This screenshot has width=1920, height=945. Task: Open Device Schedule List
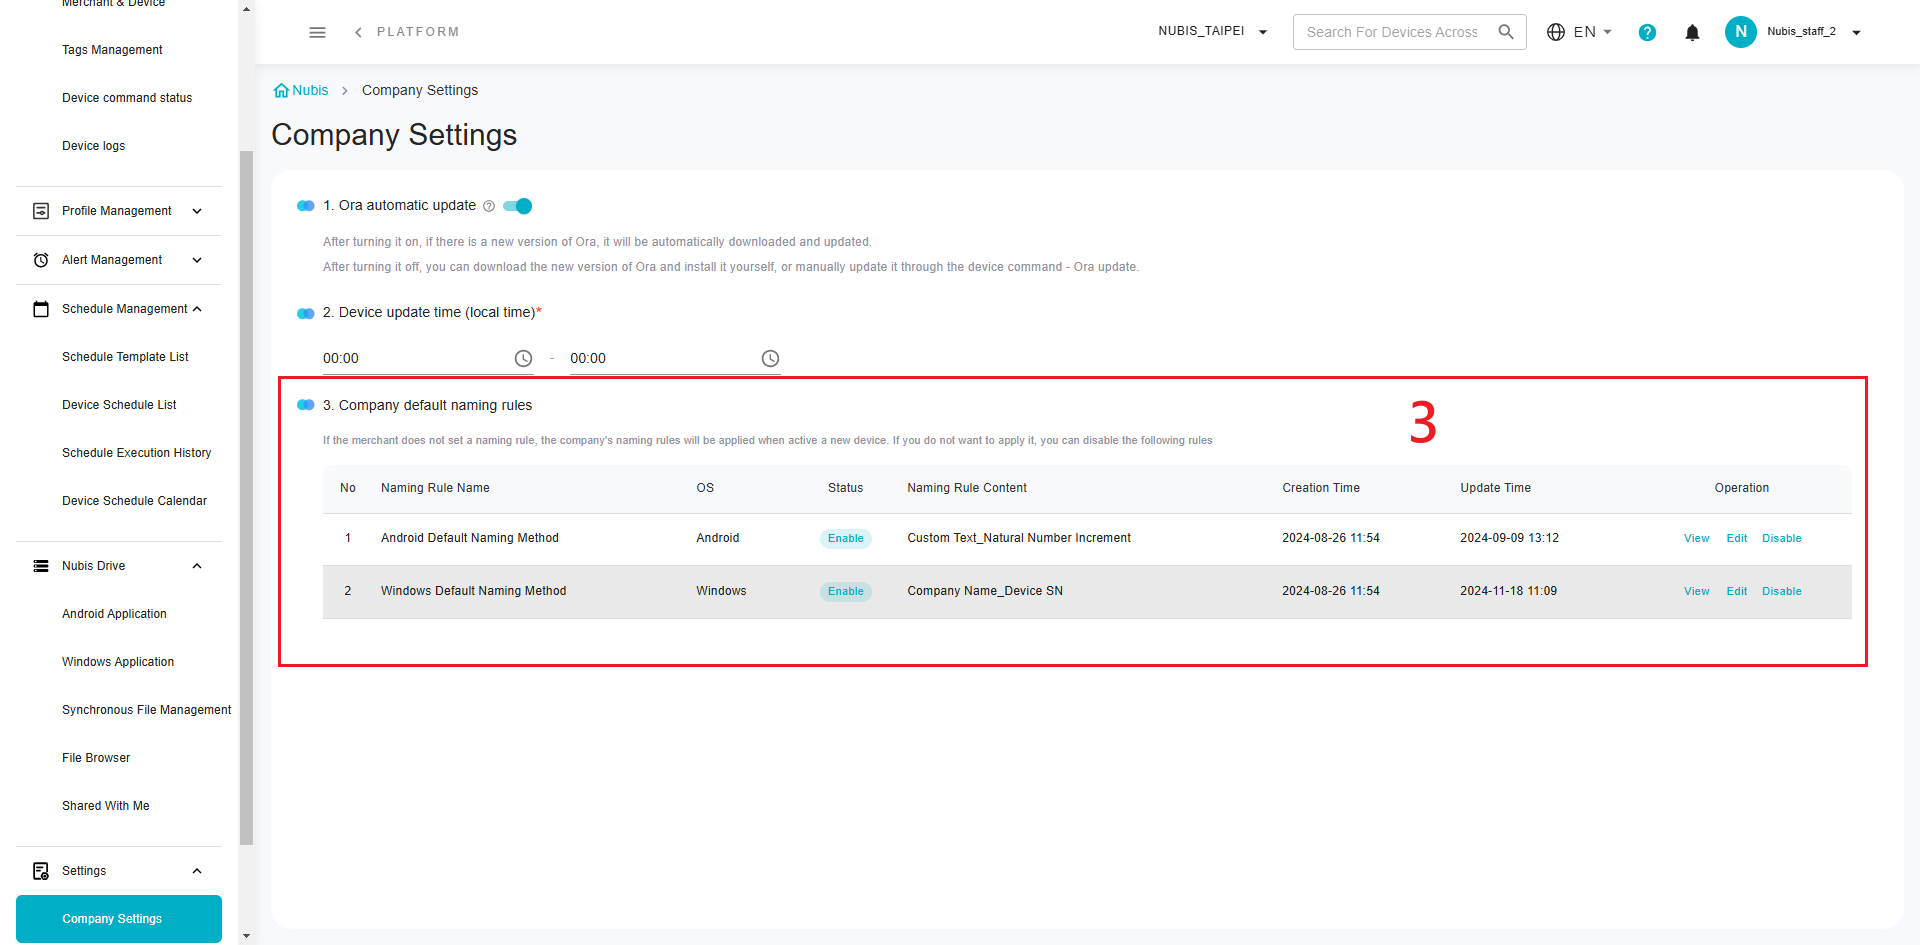(x=119, y=405)
